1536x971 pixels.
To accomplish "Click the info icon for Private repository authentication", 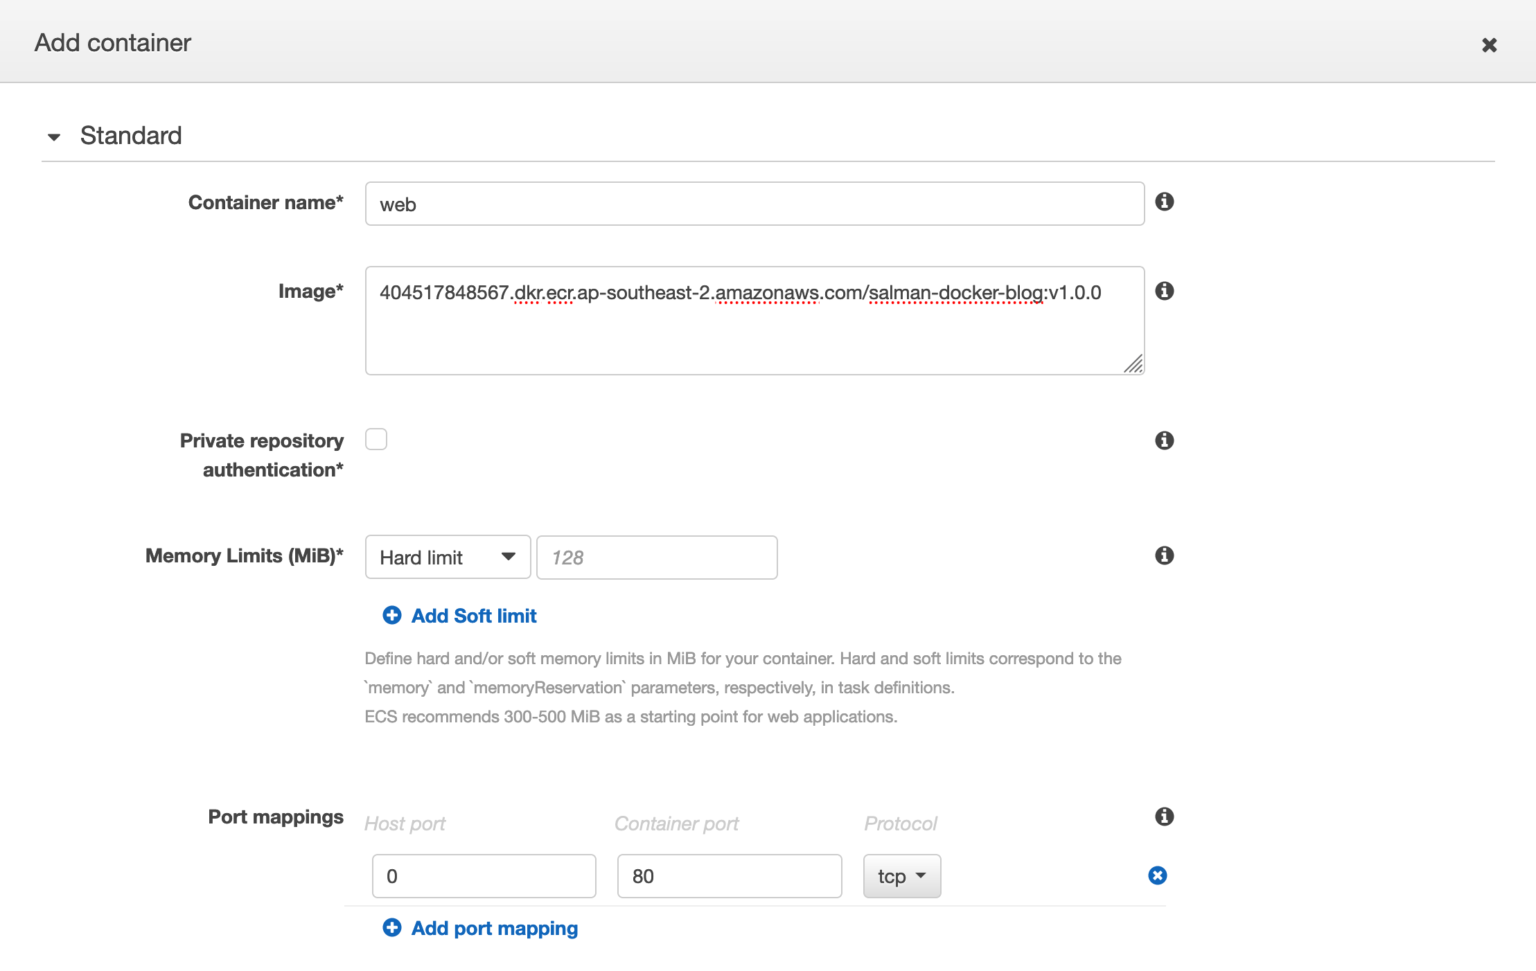I will pyautogui.click(x=1164, y=440).
